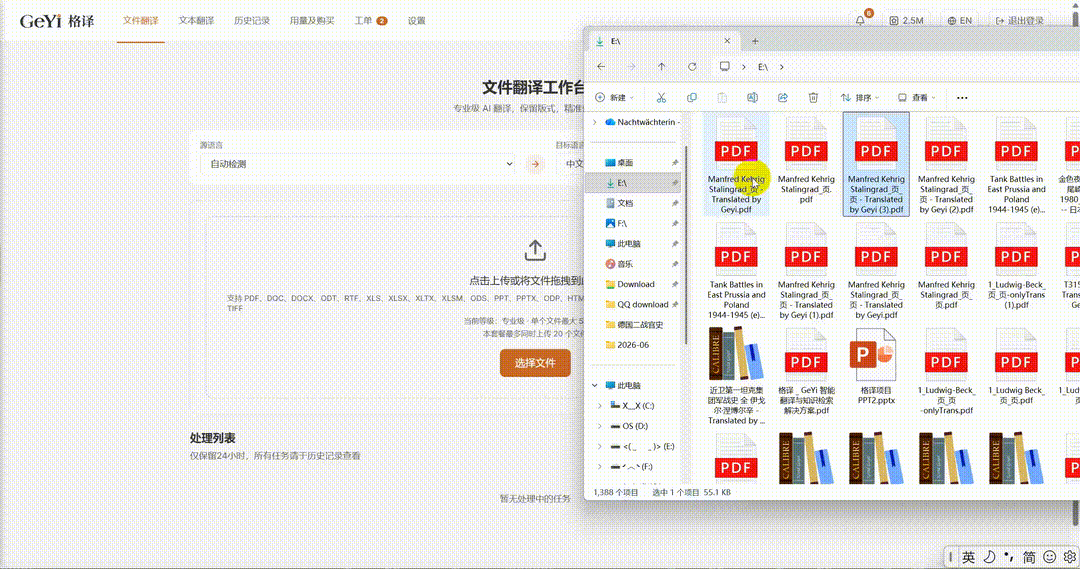
Task: Select file Translated by Geyi (2).pdf
Action: [x=946, y=165]
